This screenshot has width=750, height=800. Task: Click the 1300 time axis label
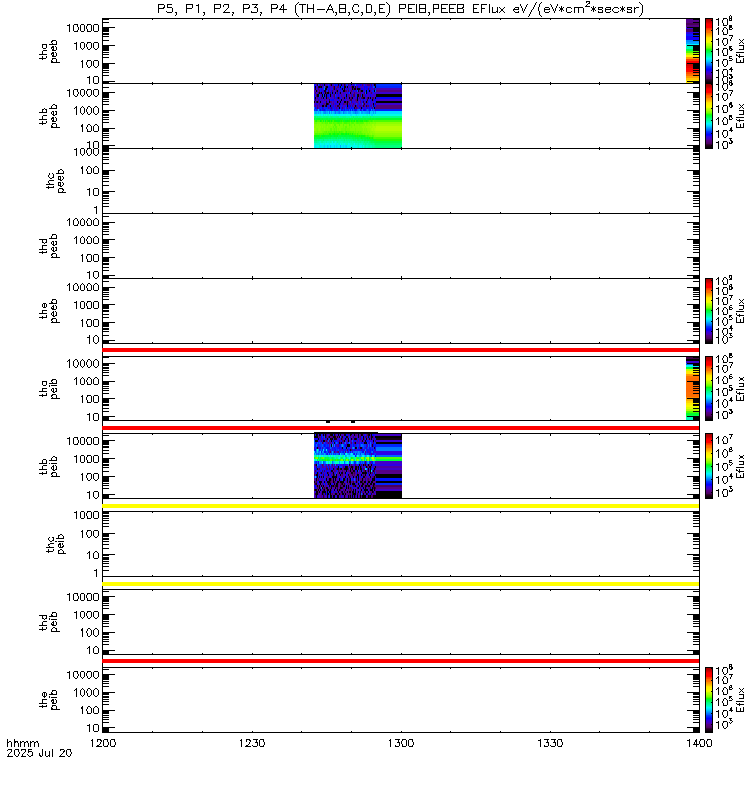coord(401,743)
